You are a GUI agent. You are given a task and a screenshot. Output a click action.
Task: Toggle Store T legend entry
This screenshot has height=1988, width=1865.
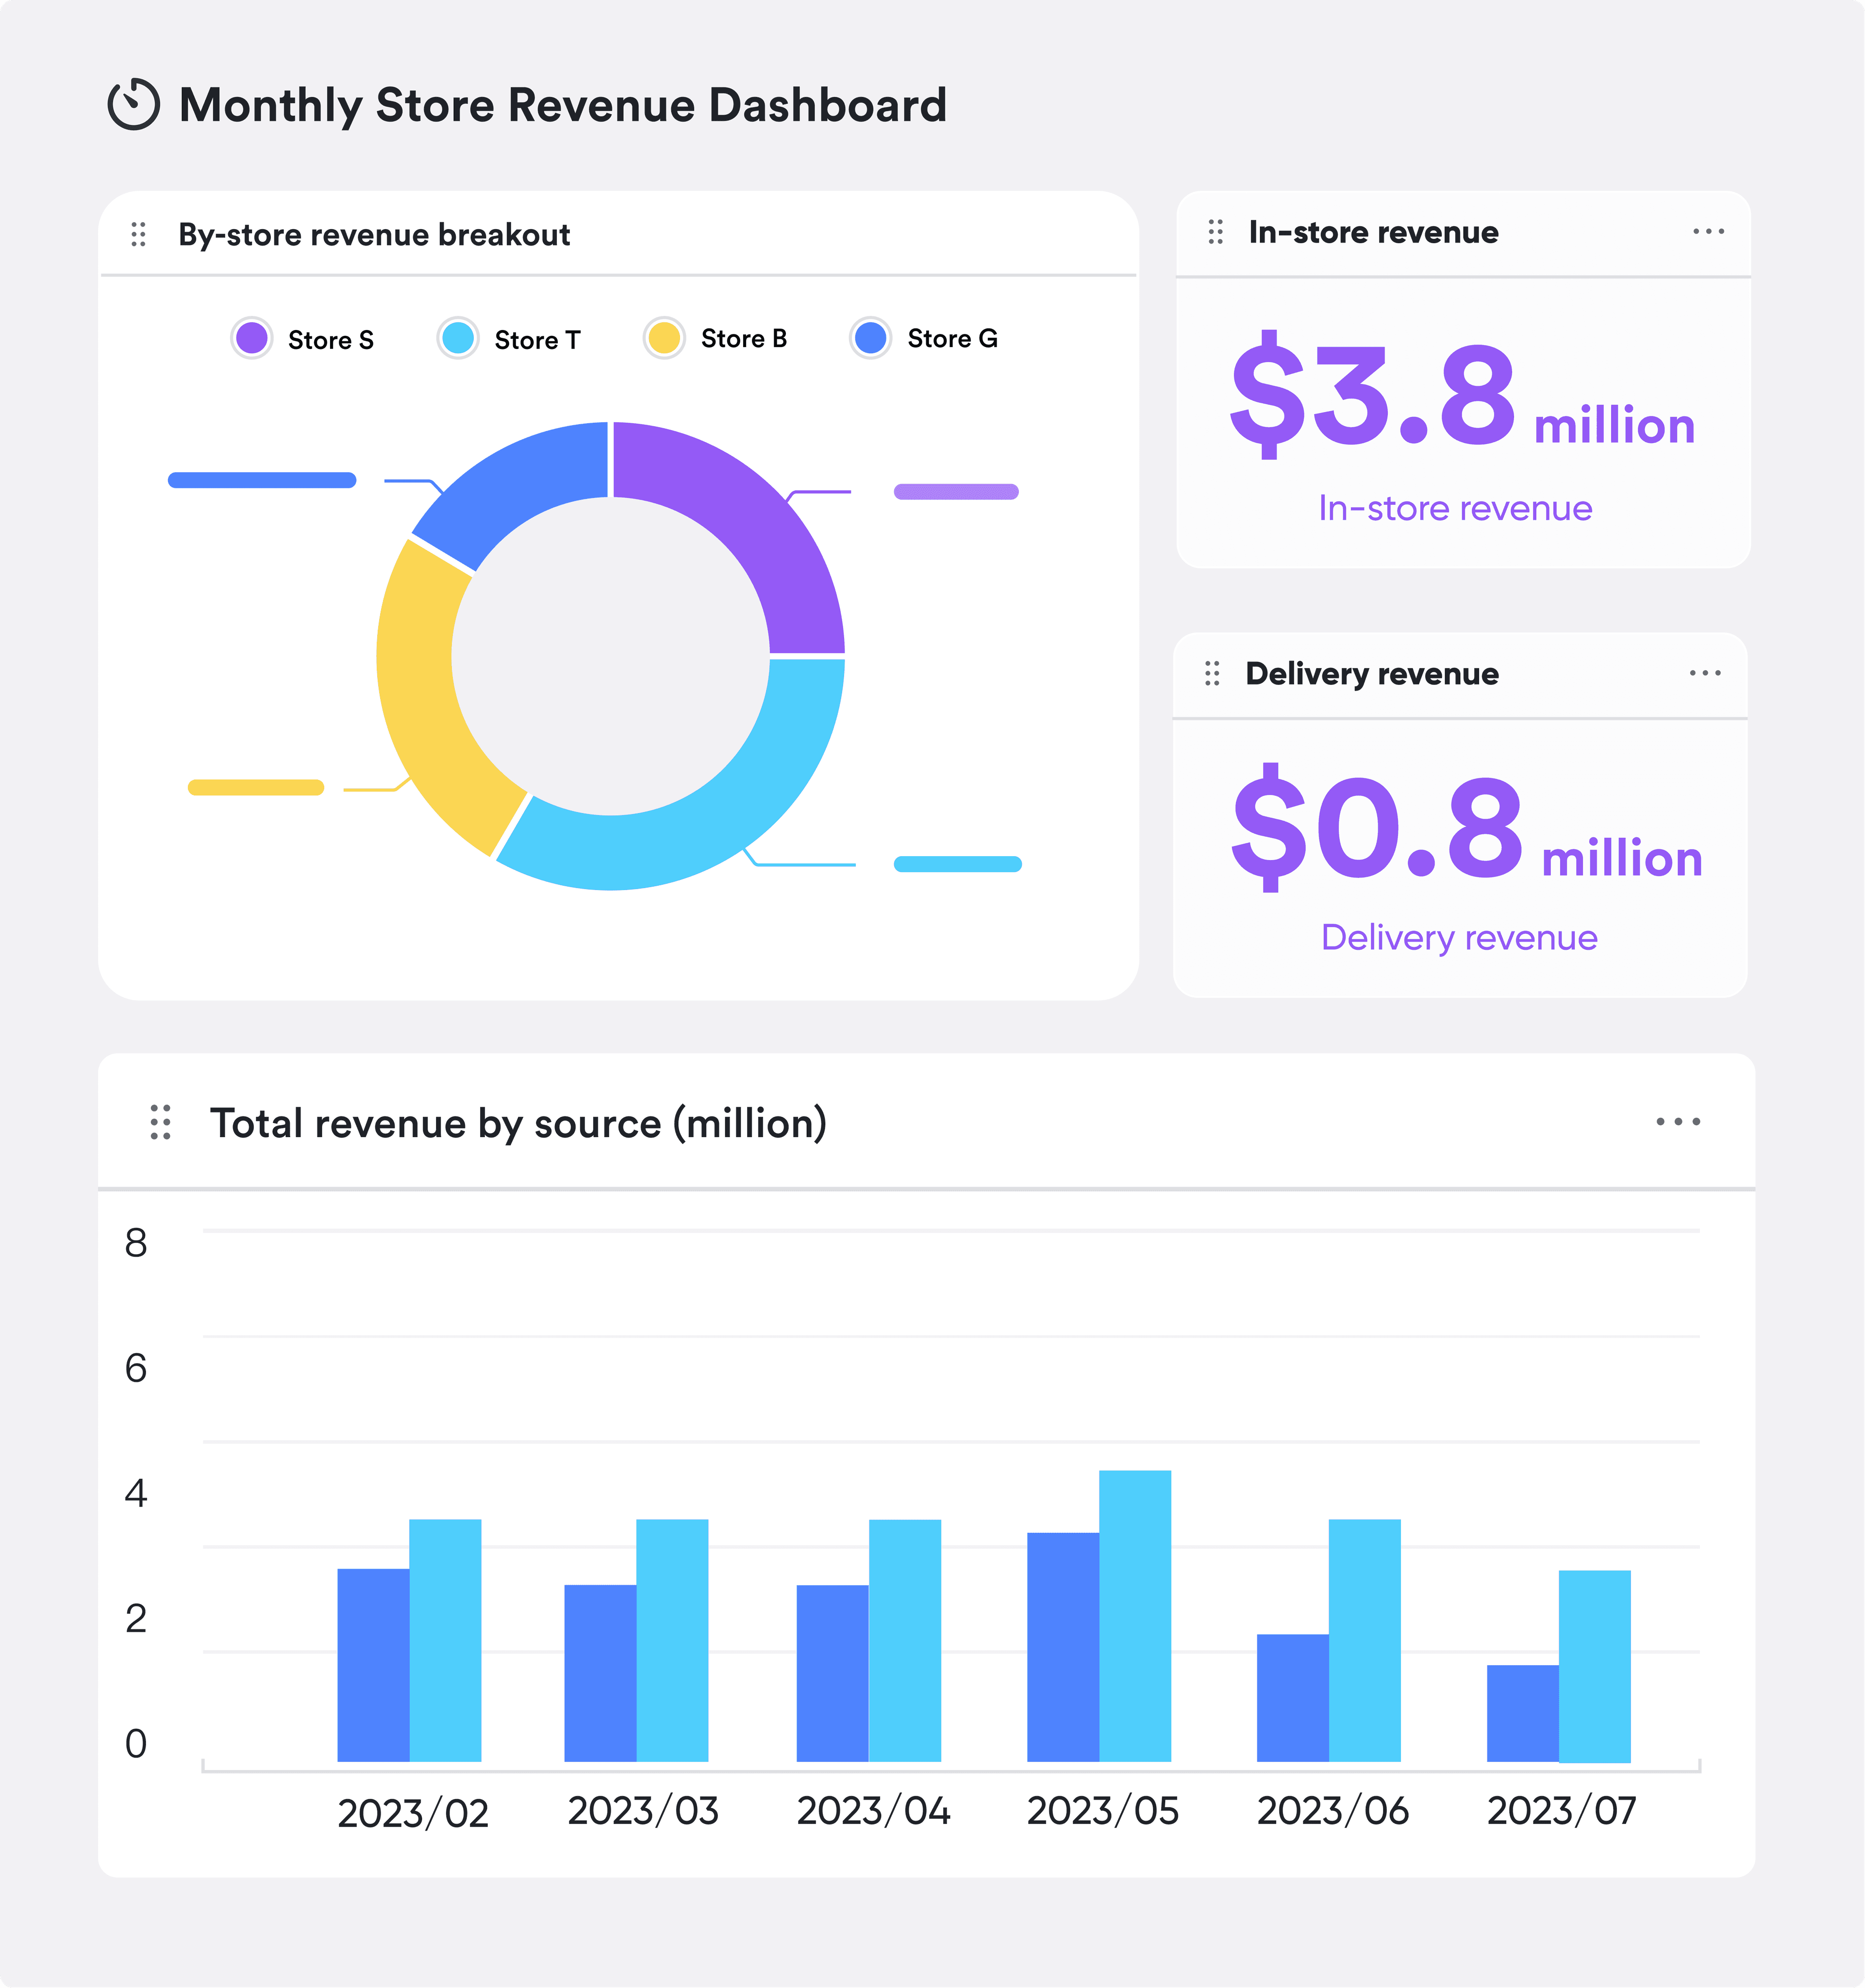pyautogui.click(x=510, y=339)
